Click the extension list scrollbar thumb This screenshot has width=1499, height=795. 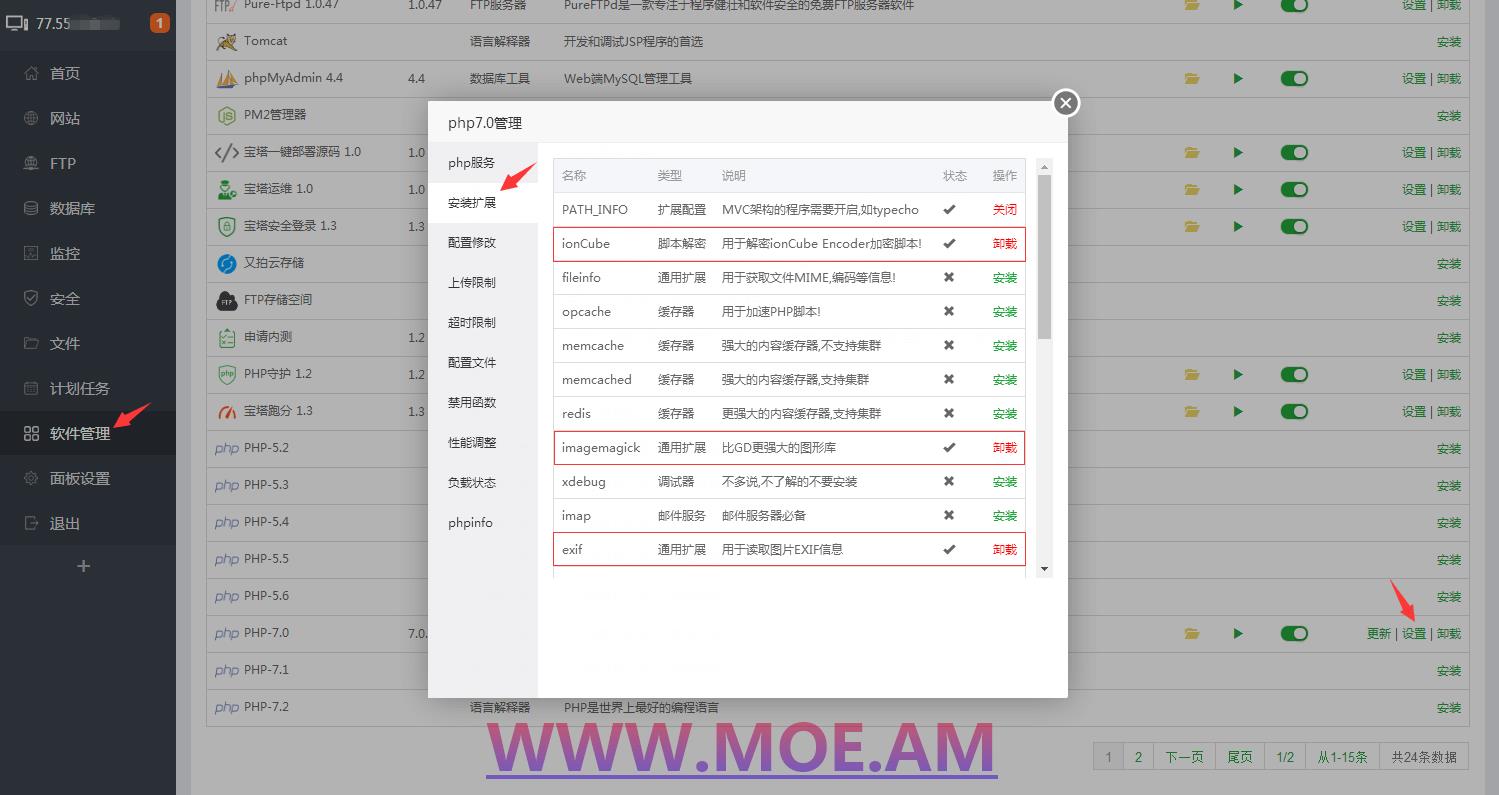(1044, 257)
